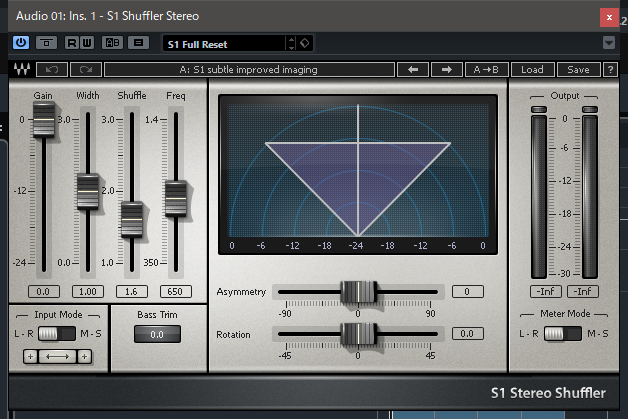Click the right polarity plus button
628x419 pixels.
pos(84,356)
